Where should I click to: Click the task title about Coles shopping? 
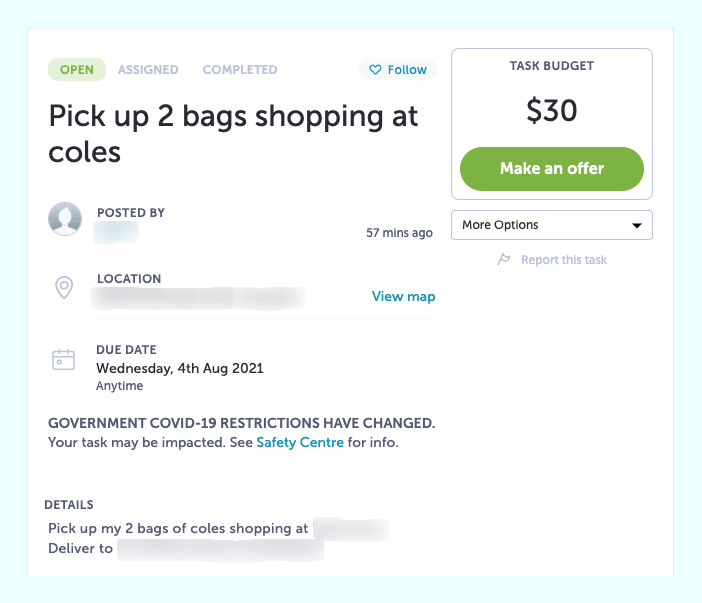[x=233, y=133]
